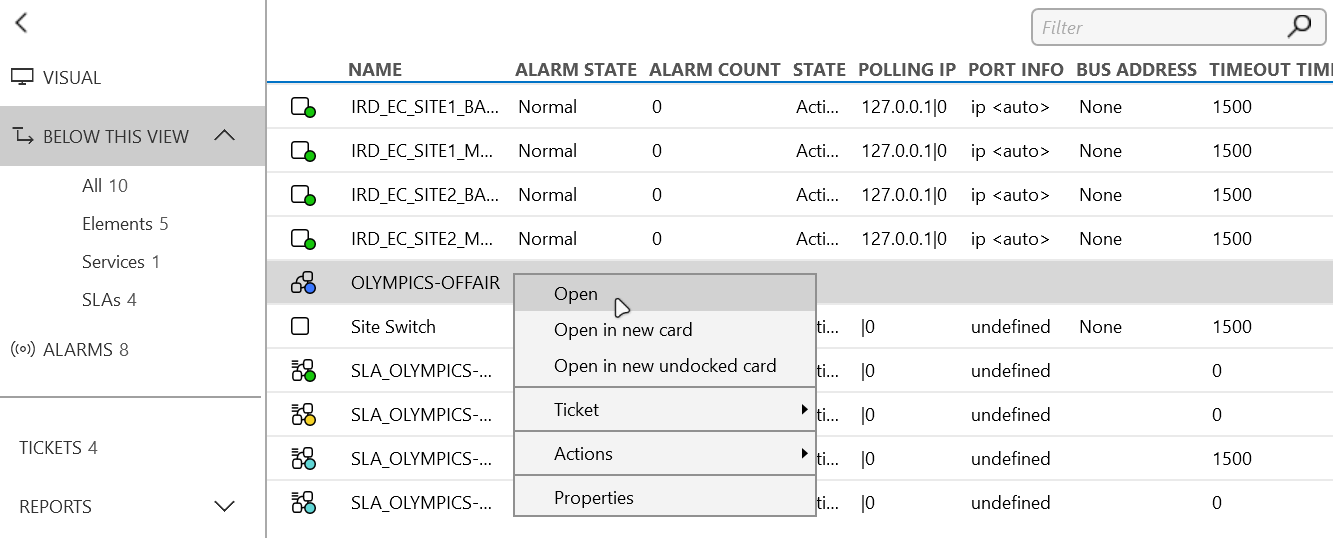Click the search magnifier icon in Filter
This screenshot has width=1333, height=538.
pyautogui.click(x=1299, y=27)
